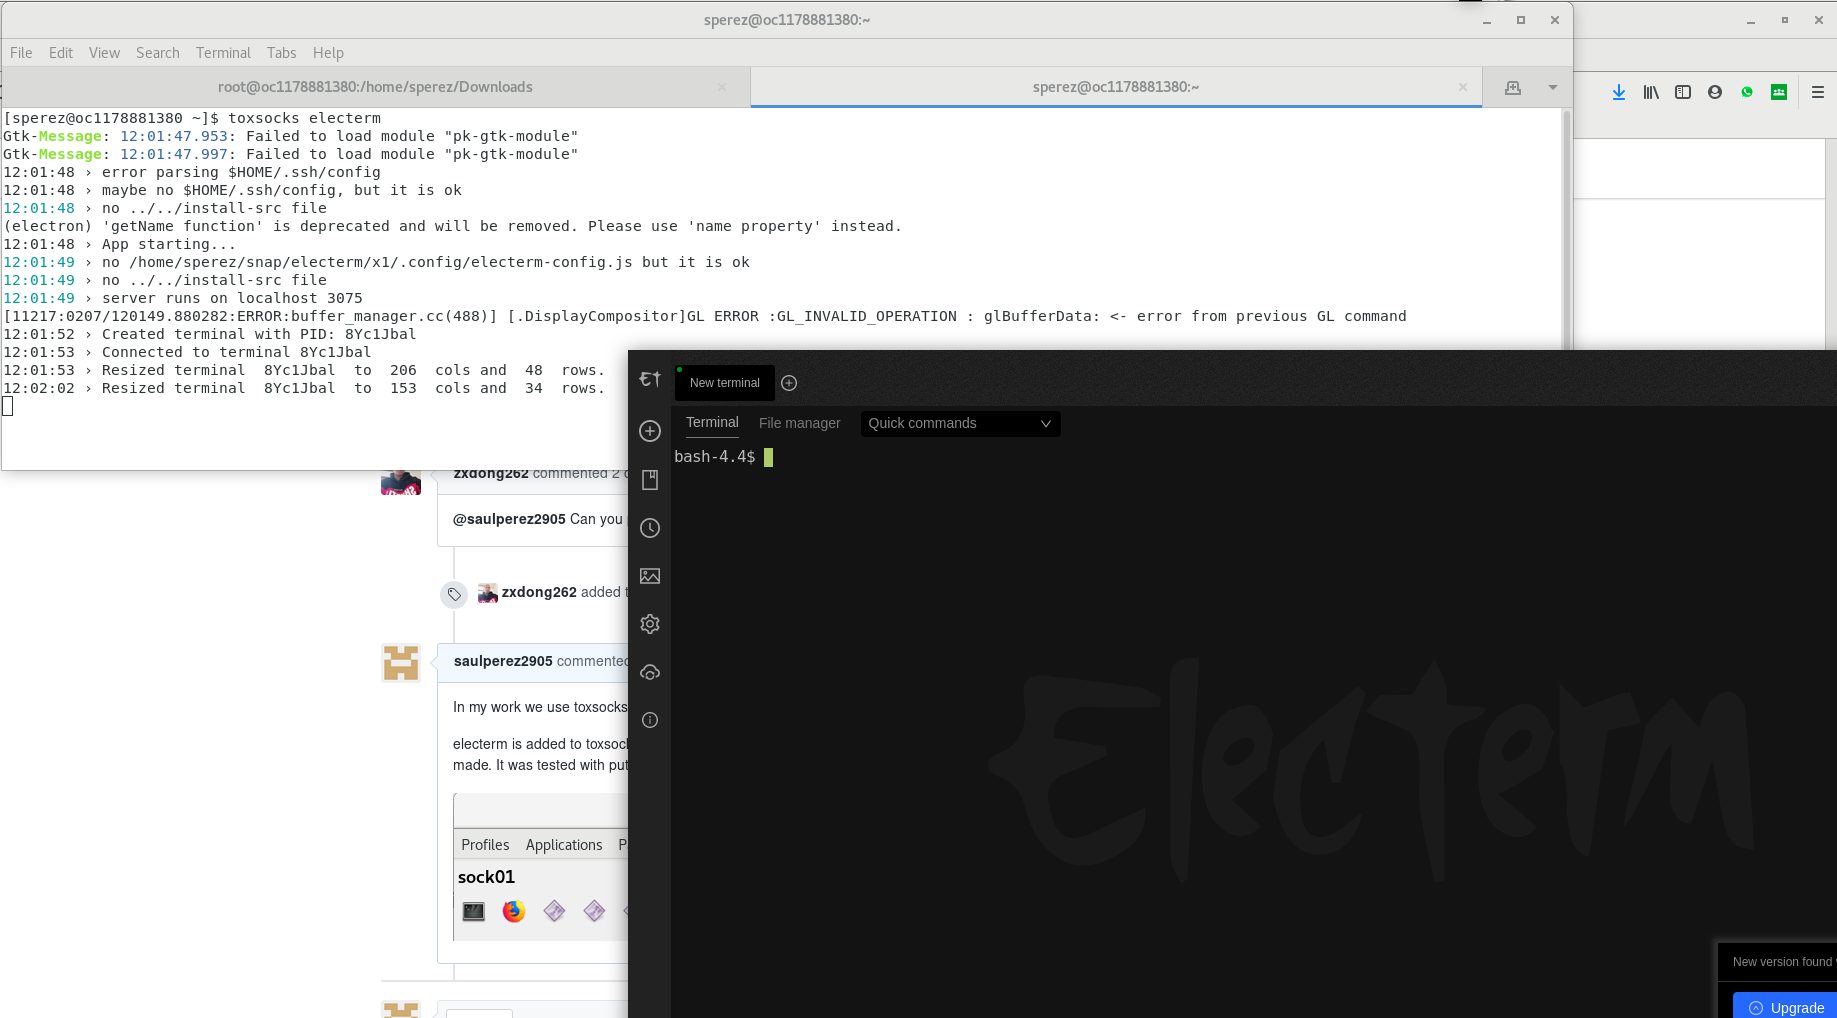Open the Terminal menu in menu bar
Image resolution: width=1837 pixels, height=1018 pixels.
pos(223,53)
